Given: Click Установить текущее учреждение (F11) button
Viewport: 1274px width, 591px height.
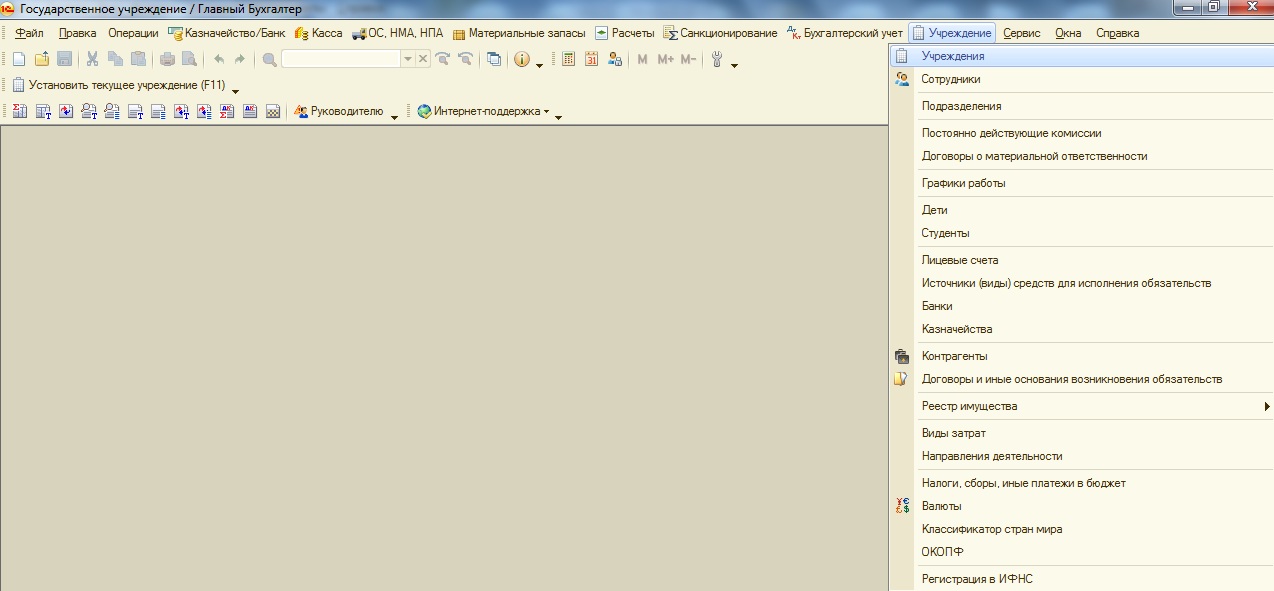Looking at the screenshot, I should pyautogui.click(x=119, y=85).
